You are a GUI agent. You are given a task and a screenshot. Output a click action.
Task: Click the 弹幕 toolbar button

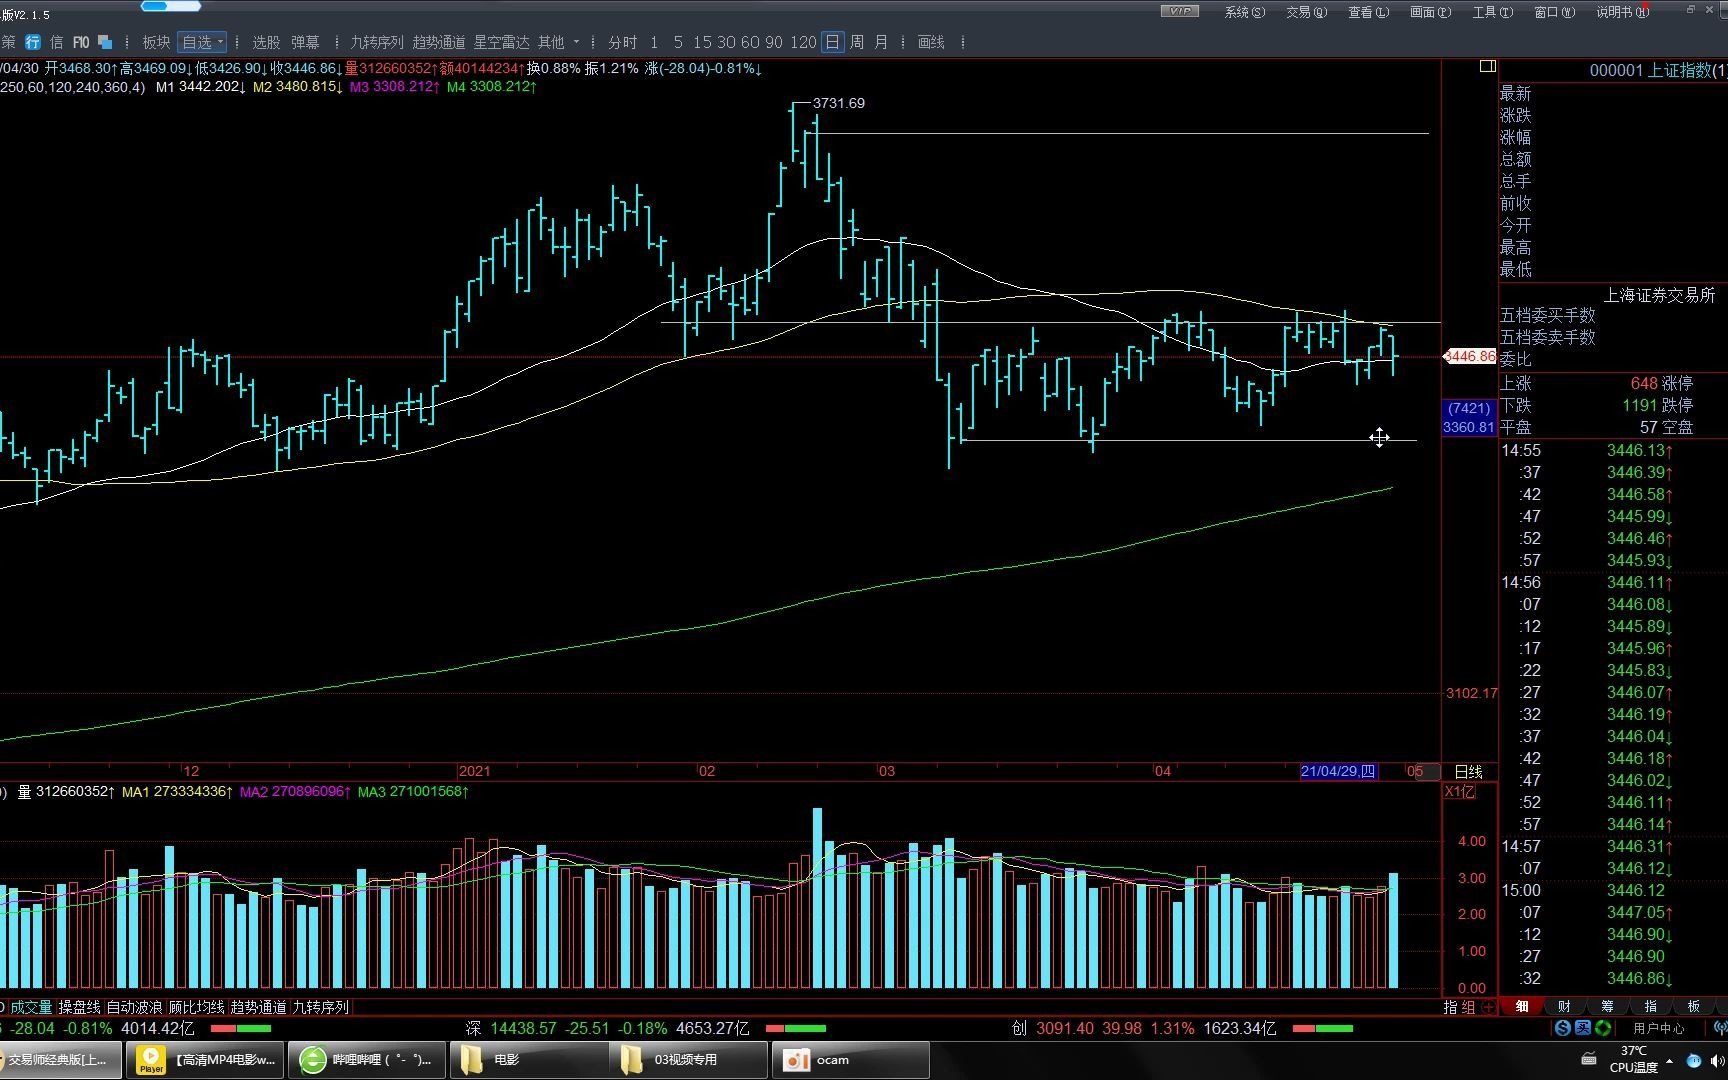tap(305, 42)
